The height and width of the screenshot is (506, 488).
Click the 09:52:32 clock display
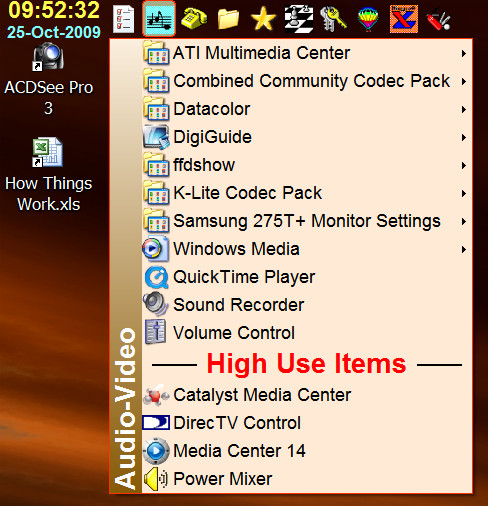[x=54, y=10]
